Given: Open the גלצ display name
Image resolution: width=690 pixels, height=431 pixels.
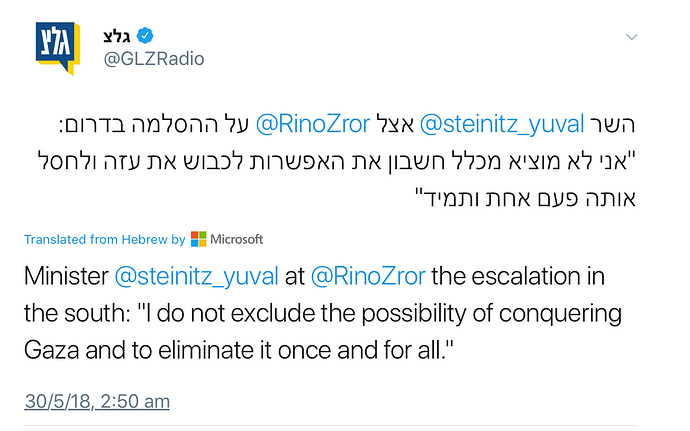Looking at the screenshot, I should pyautogui.click(x=117, y=36).
